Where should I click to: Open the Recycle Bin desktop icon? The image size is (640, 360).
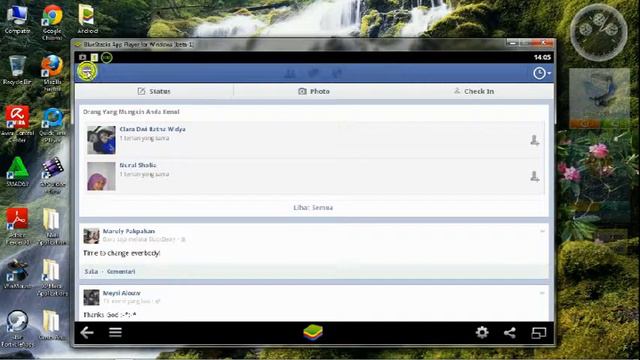coord(17,70)
